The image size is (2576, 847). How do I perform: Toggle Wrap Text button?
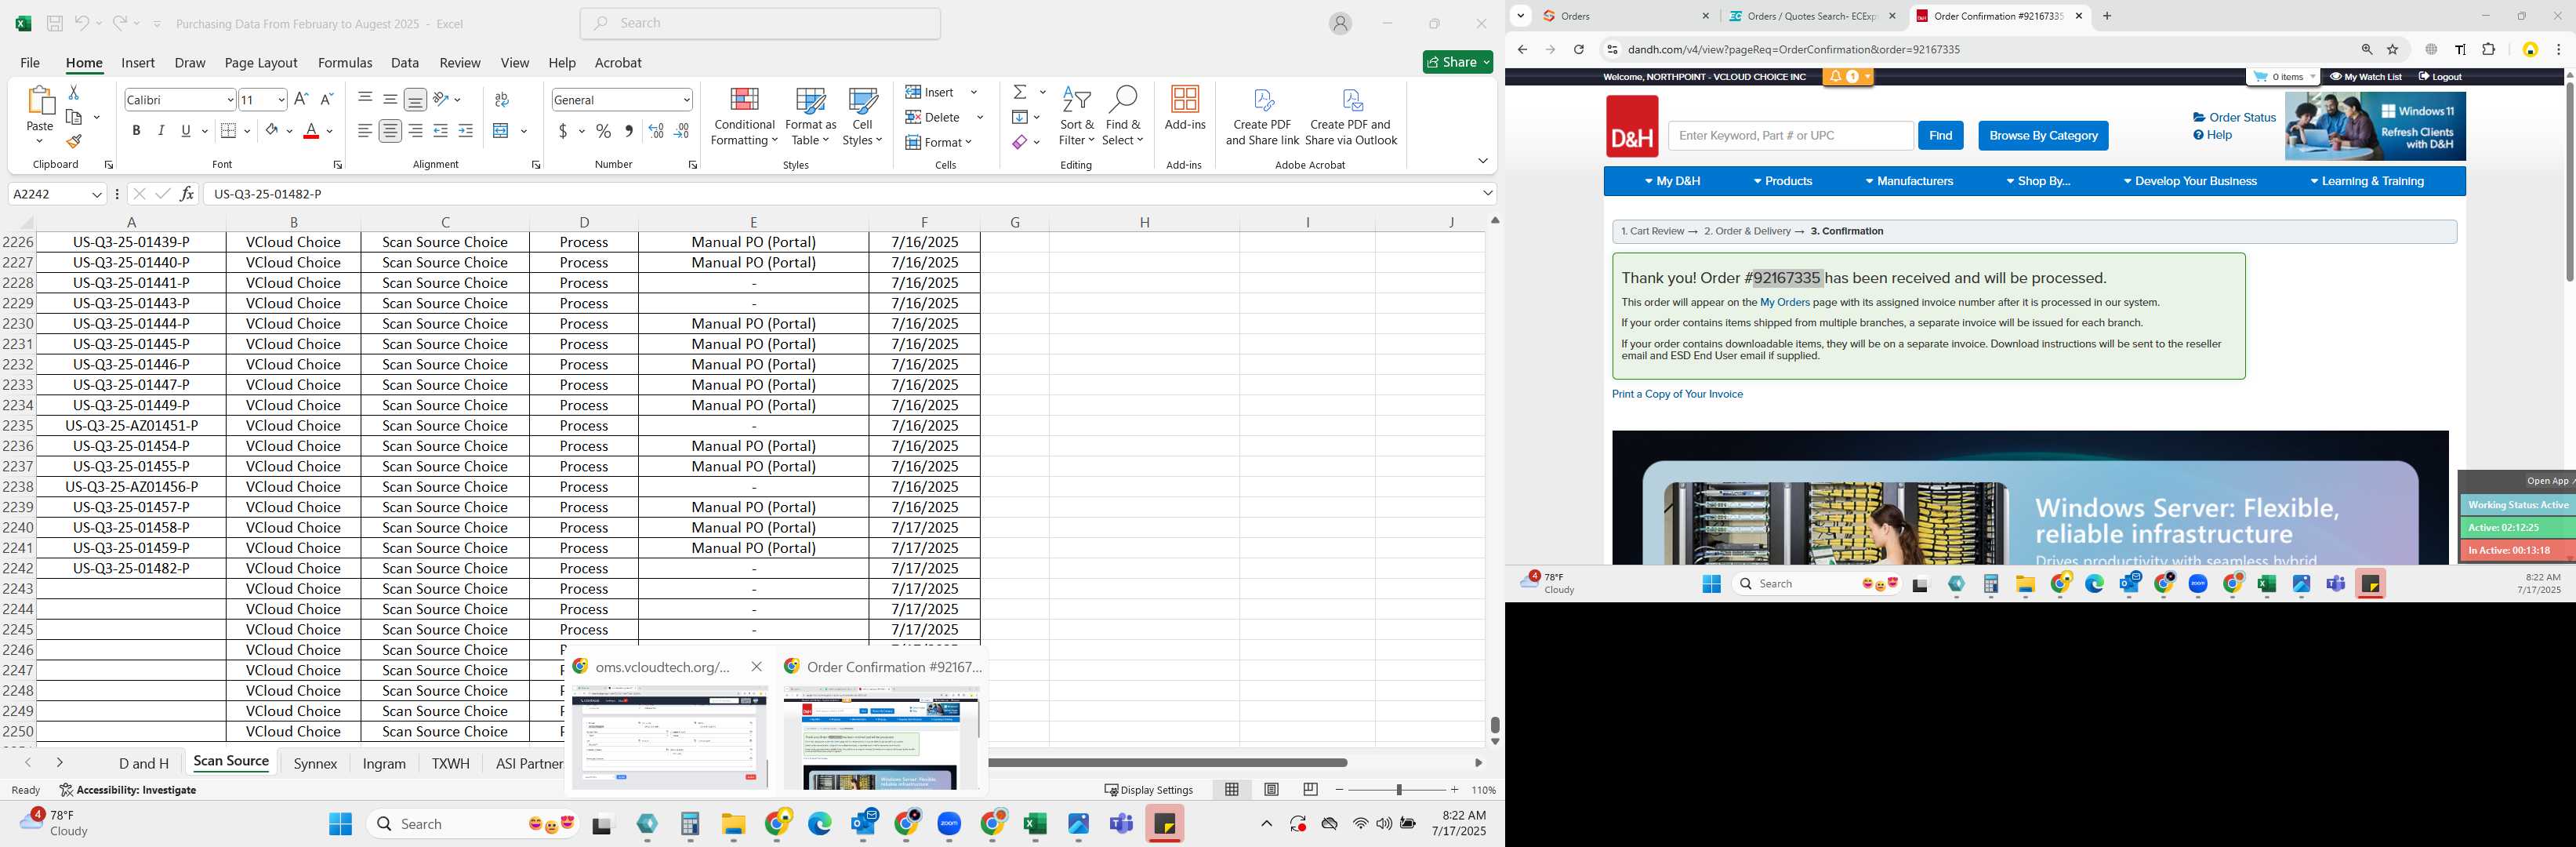[x=502, y=99]
